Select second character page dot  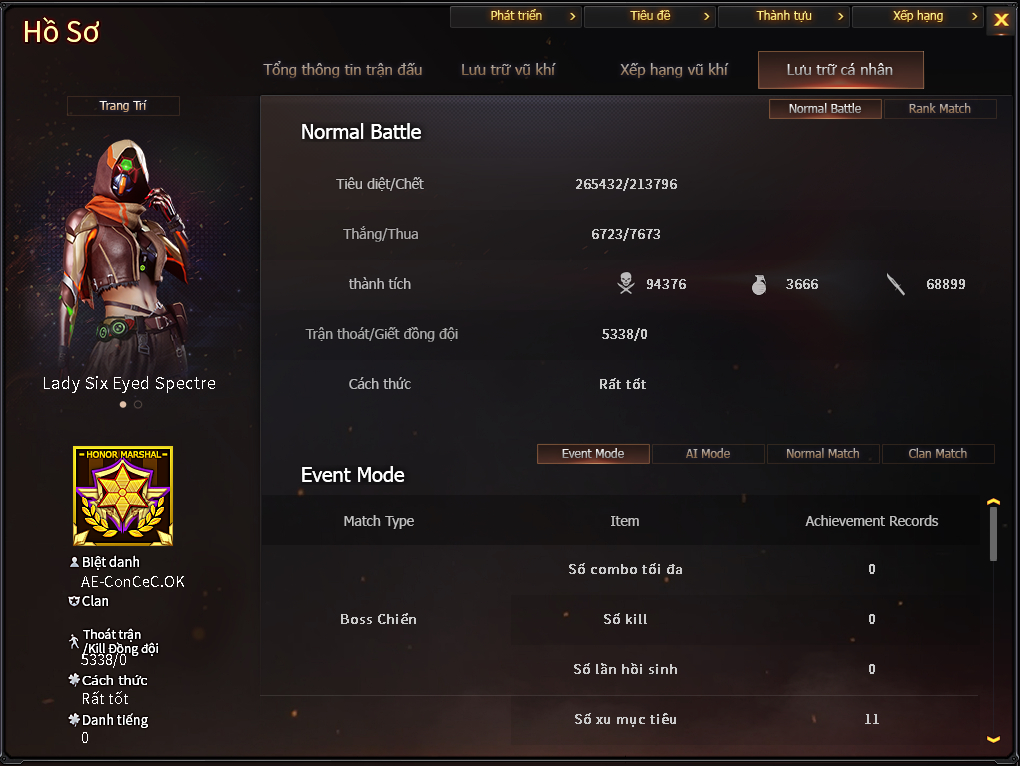point(138,404)
